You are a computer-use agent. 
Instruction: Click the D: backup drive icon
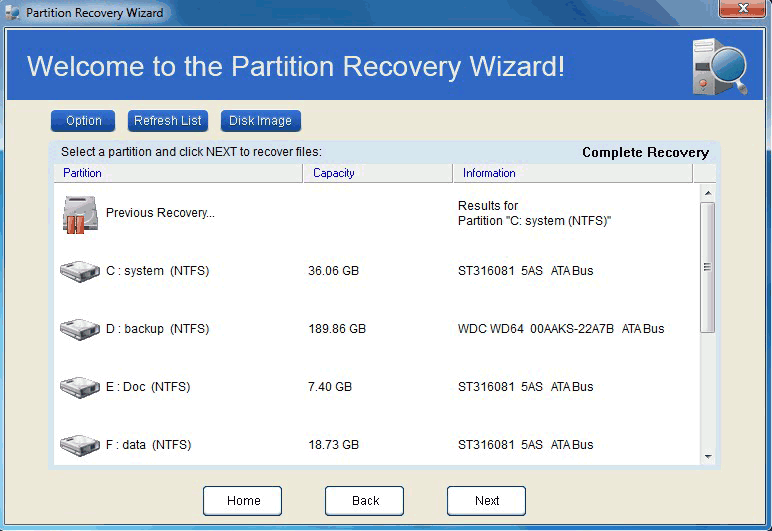(x=80, y=329)
